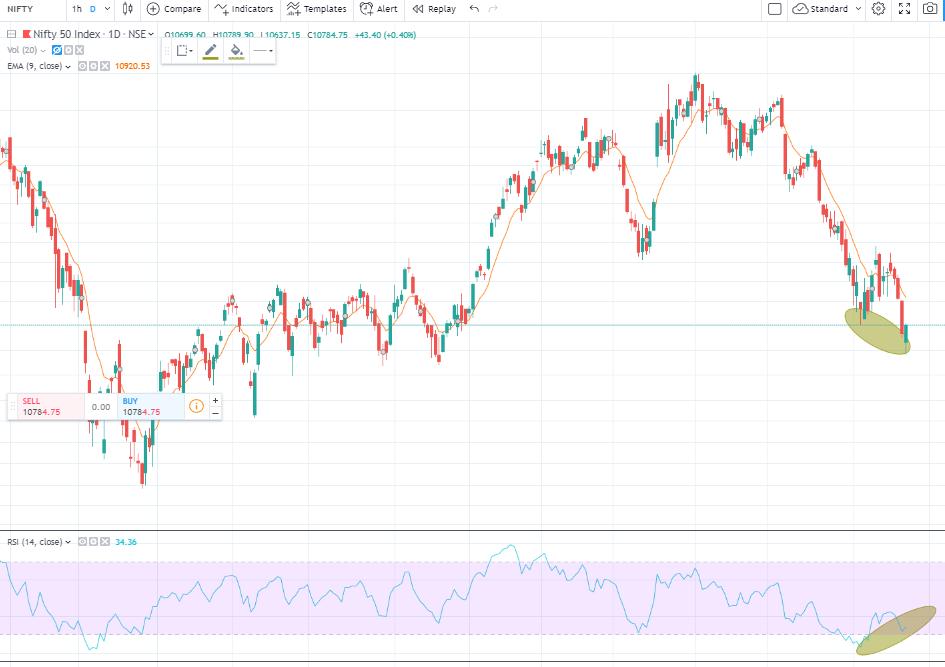Click the close price C10784.75
The image size is (945, 667).
(327, 35)
